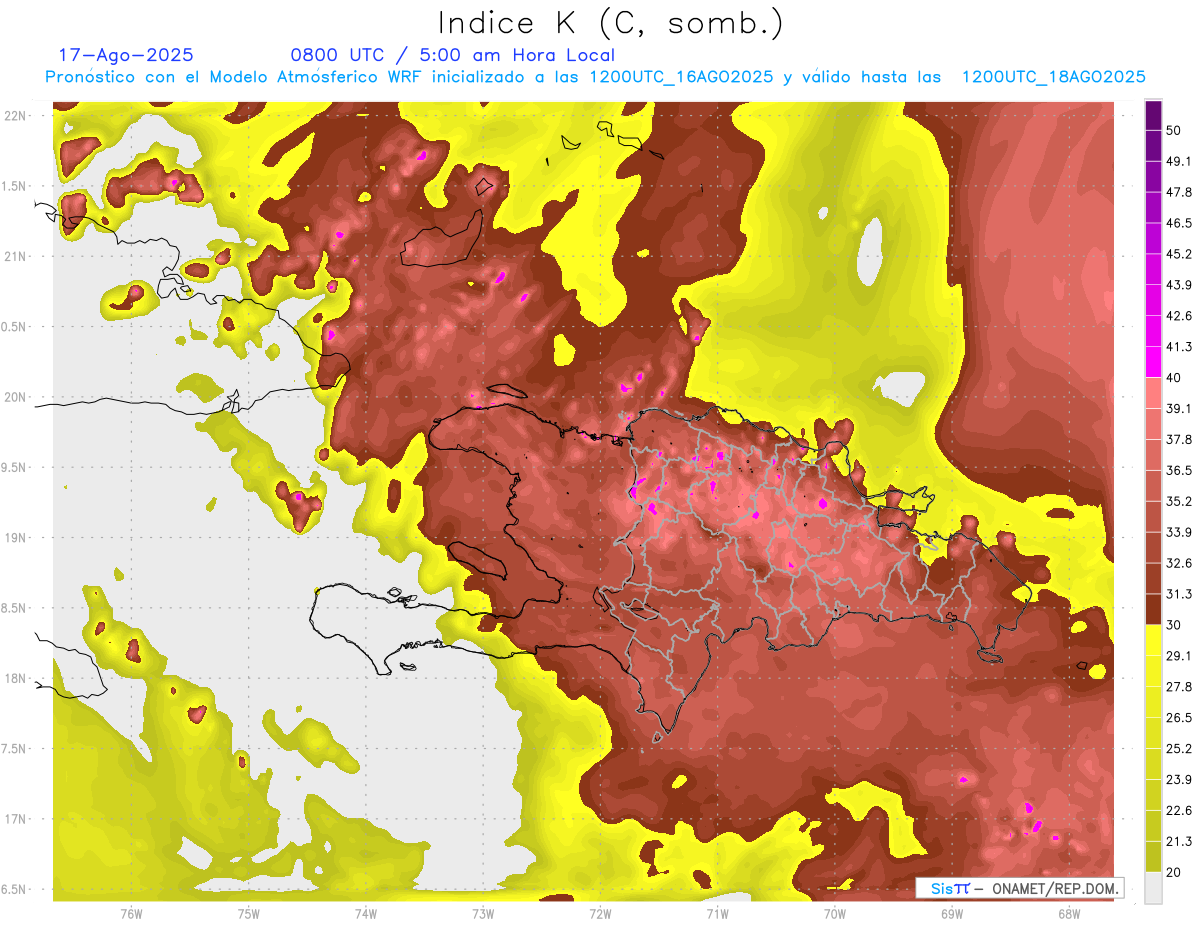1200x927 pixels.
Task: Click the colorbar value "23.9"
Action: (1179, 779)
